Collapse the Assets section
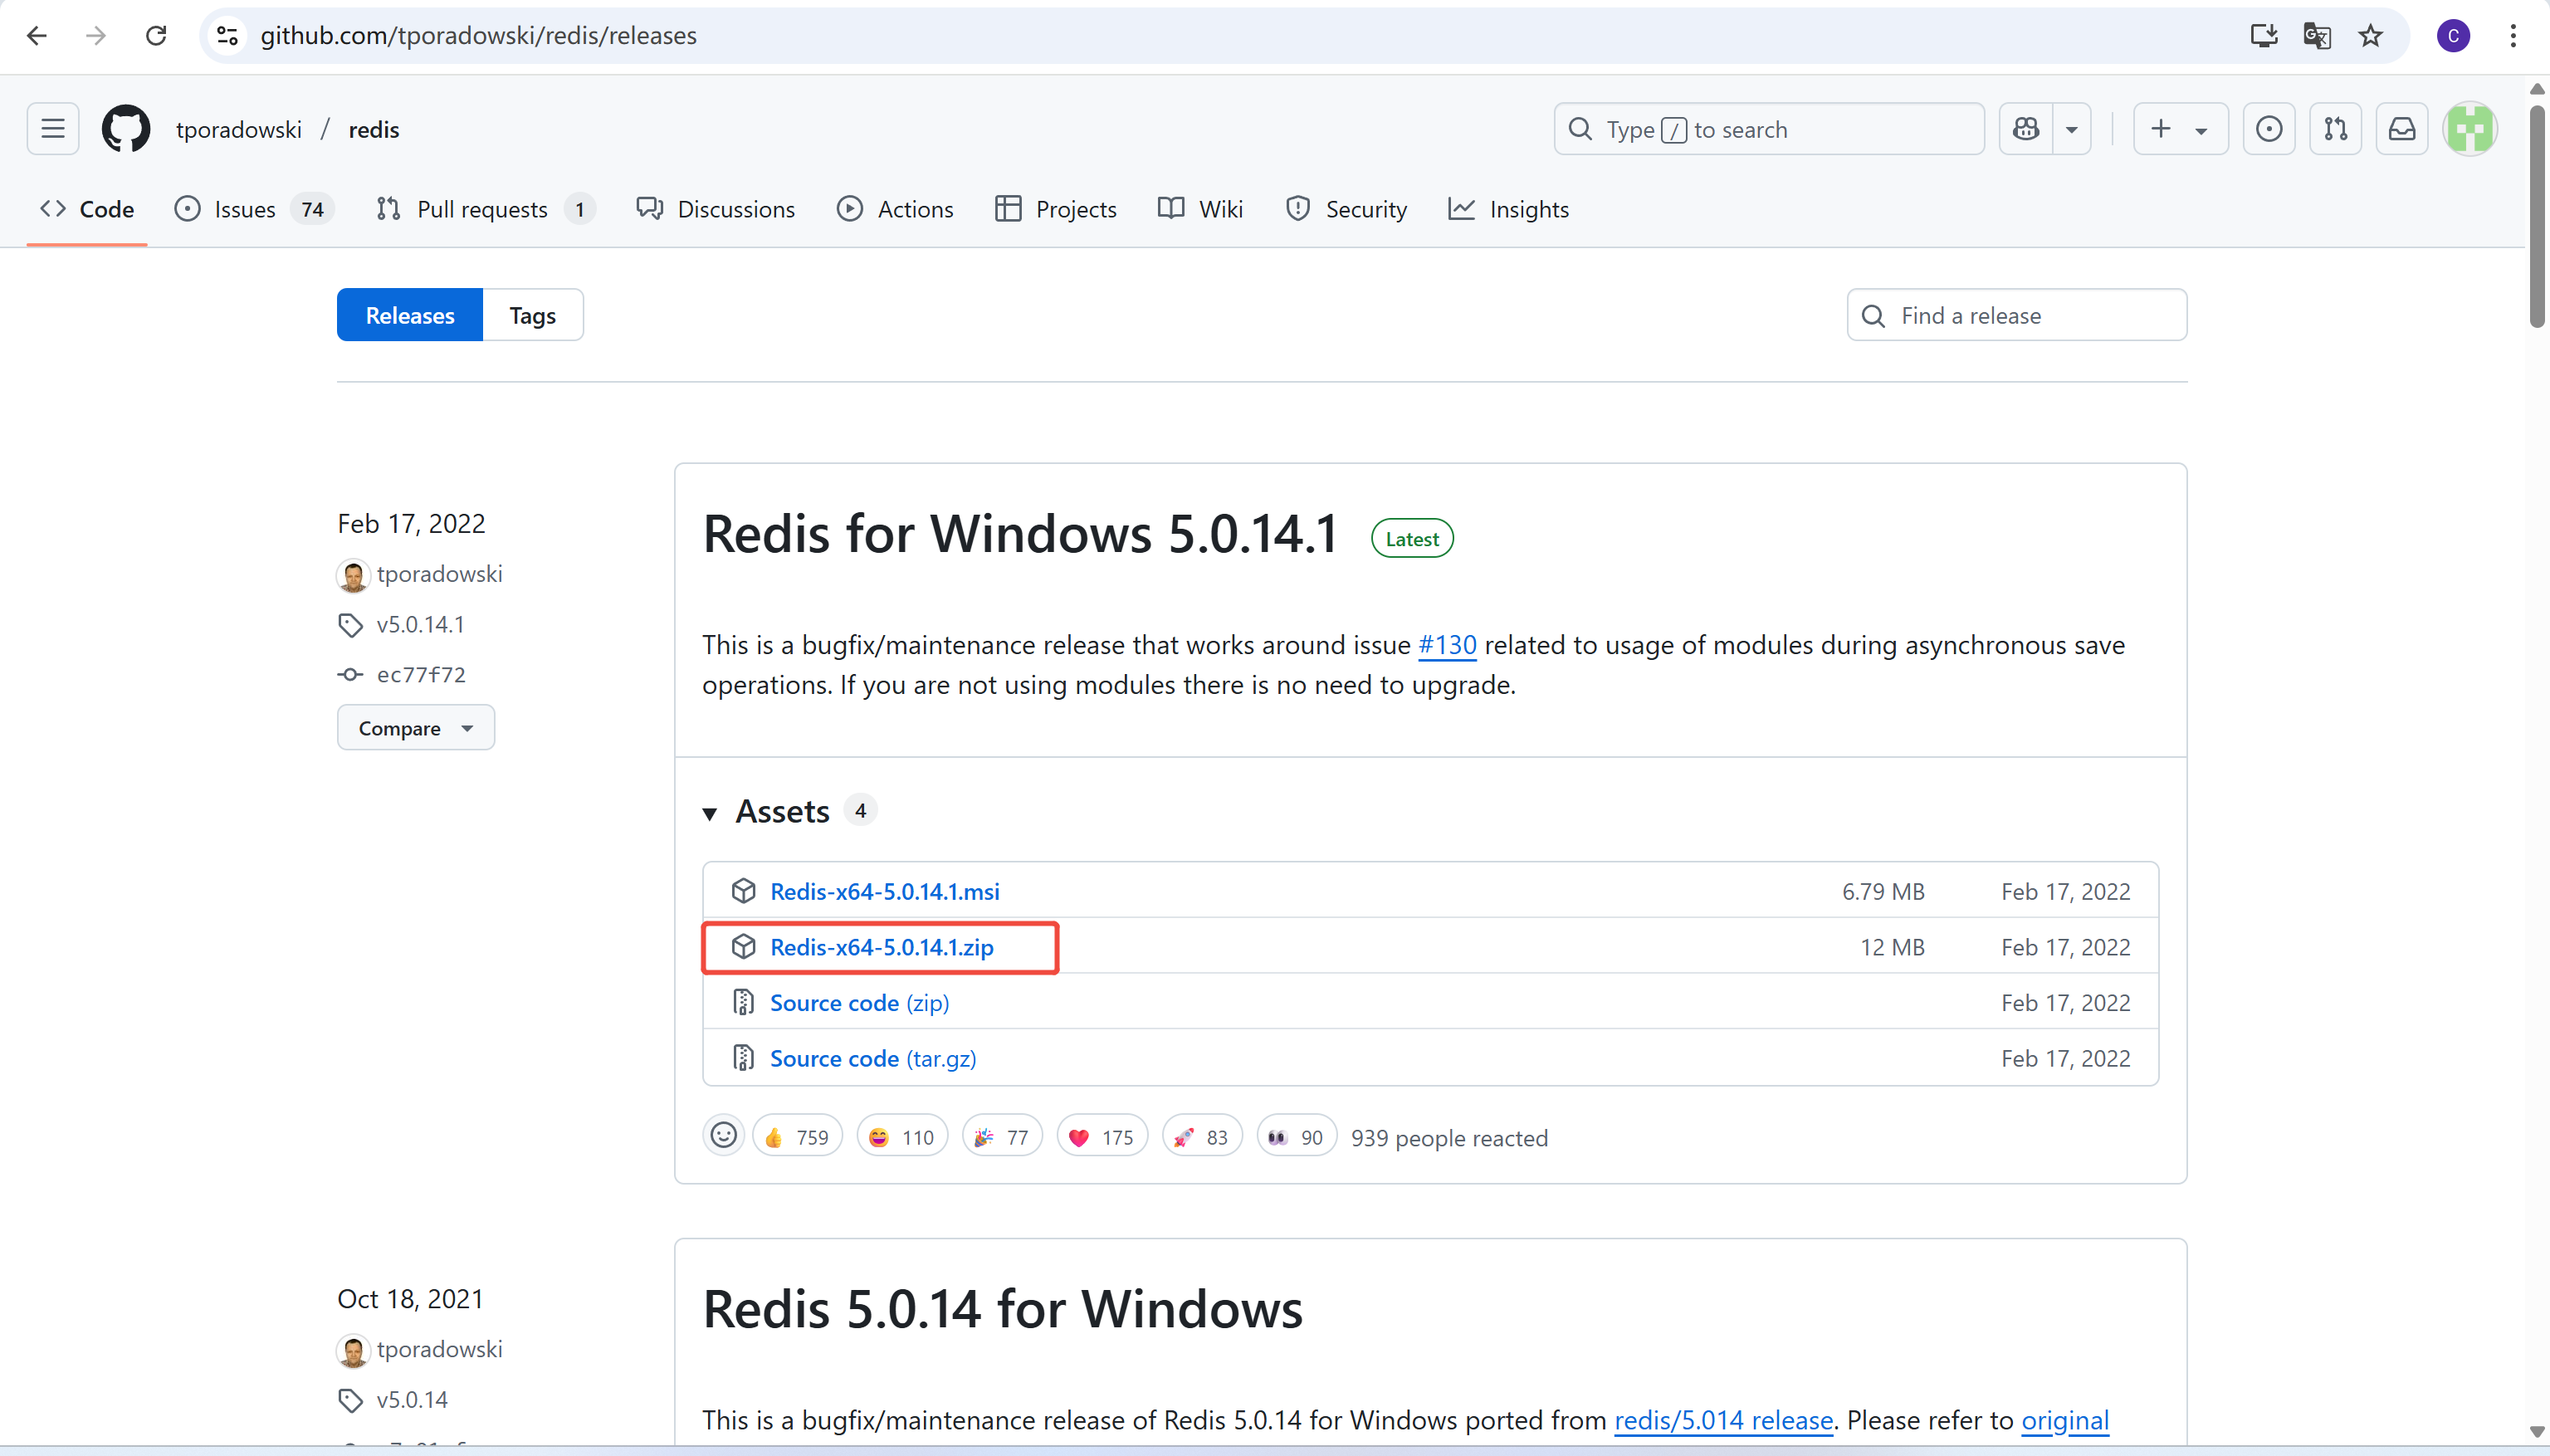Image resolution: width=2550 pixels, height=1456 pixels. (710, 813)
